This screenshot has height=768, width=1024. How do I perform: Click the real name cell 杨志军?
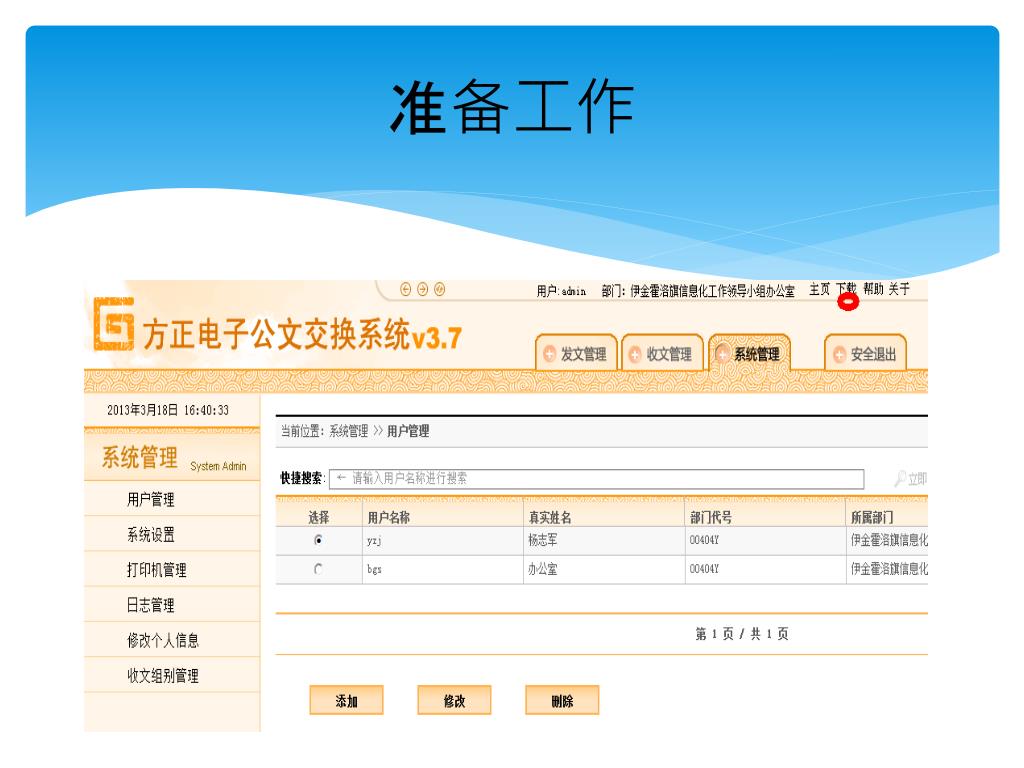[x=543, y=540]
